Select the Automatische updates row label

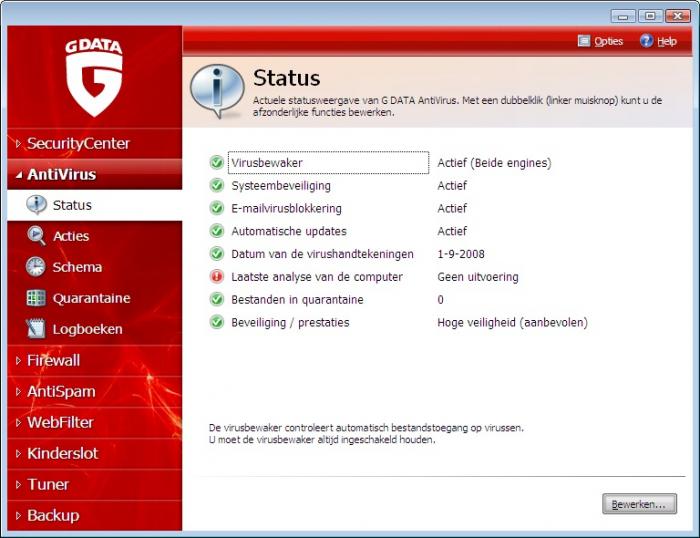point(289,231)
